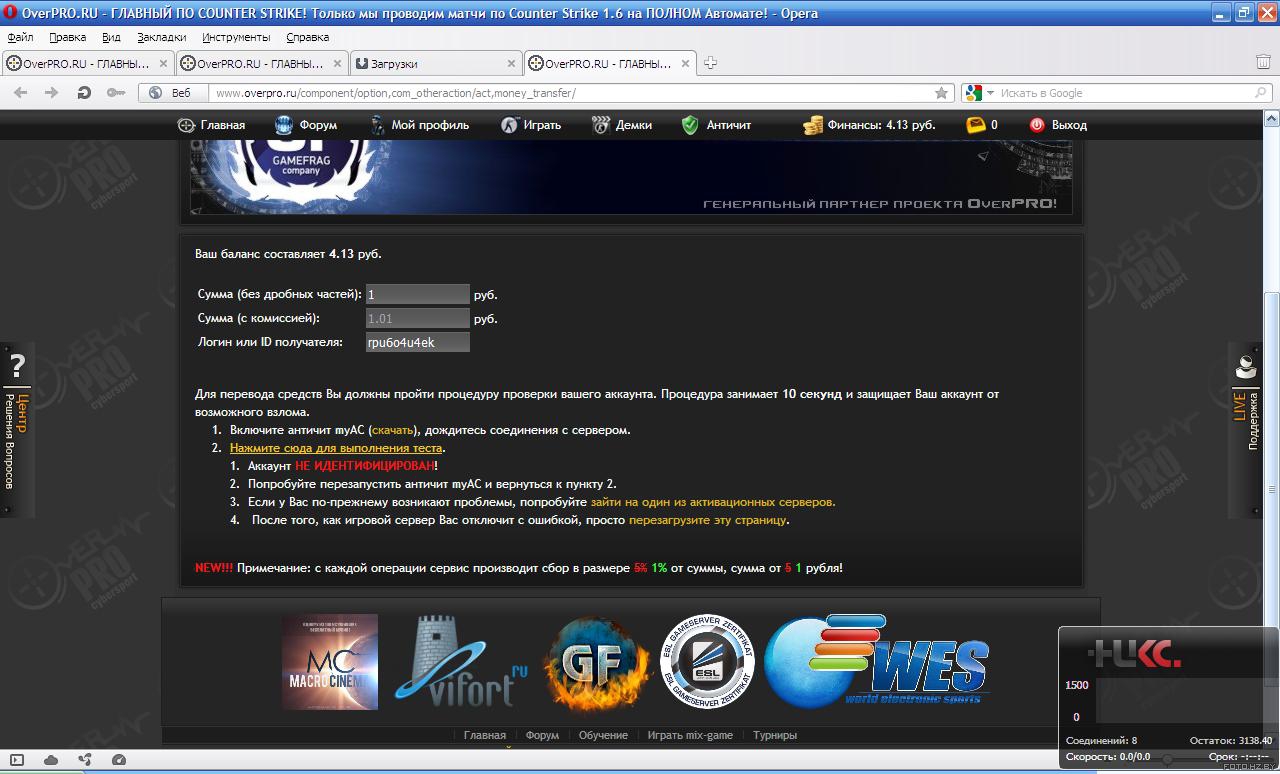Click the Мой профиль soldier icon
Screen dimensions: 1280x774
[377, 125]
